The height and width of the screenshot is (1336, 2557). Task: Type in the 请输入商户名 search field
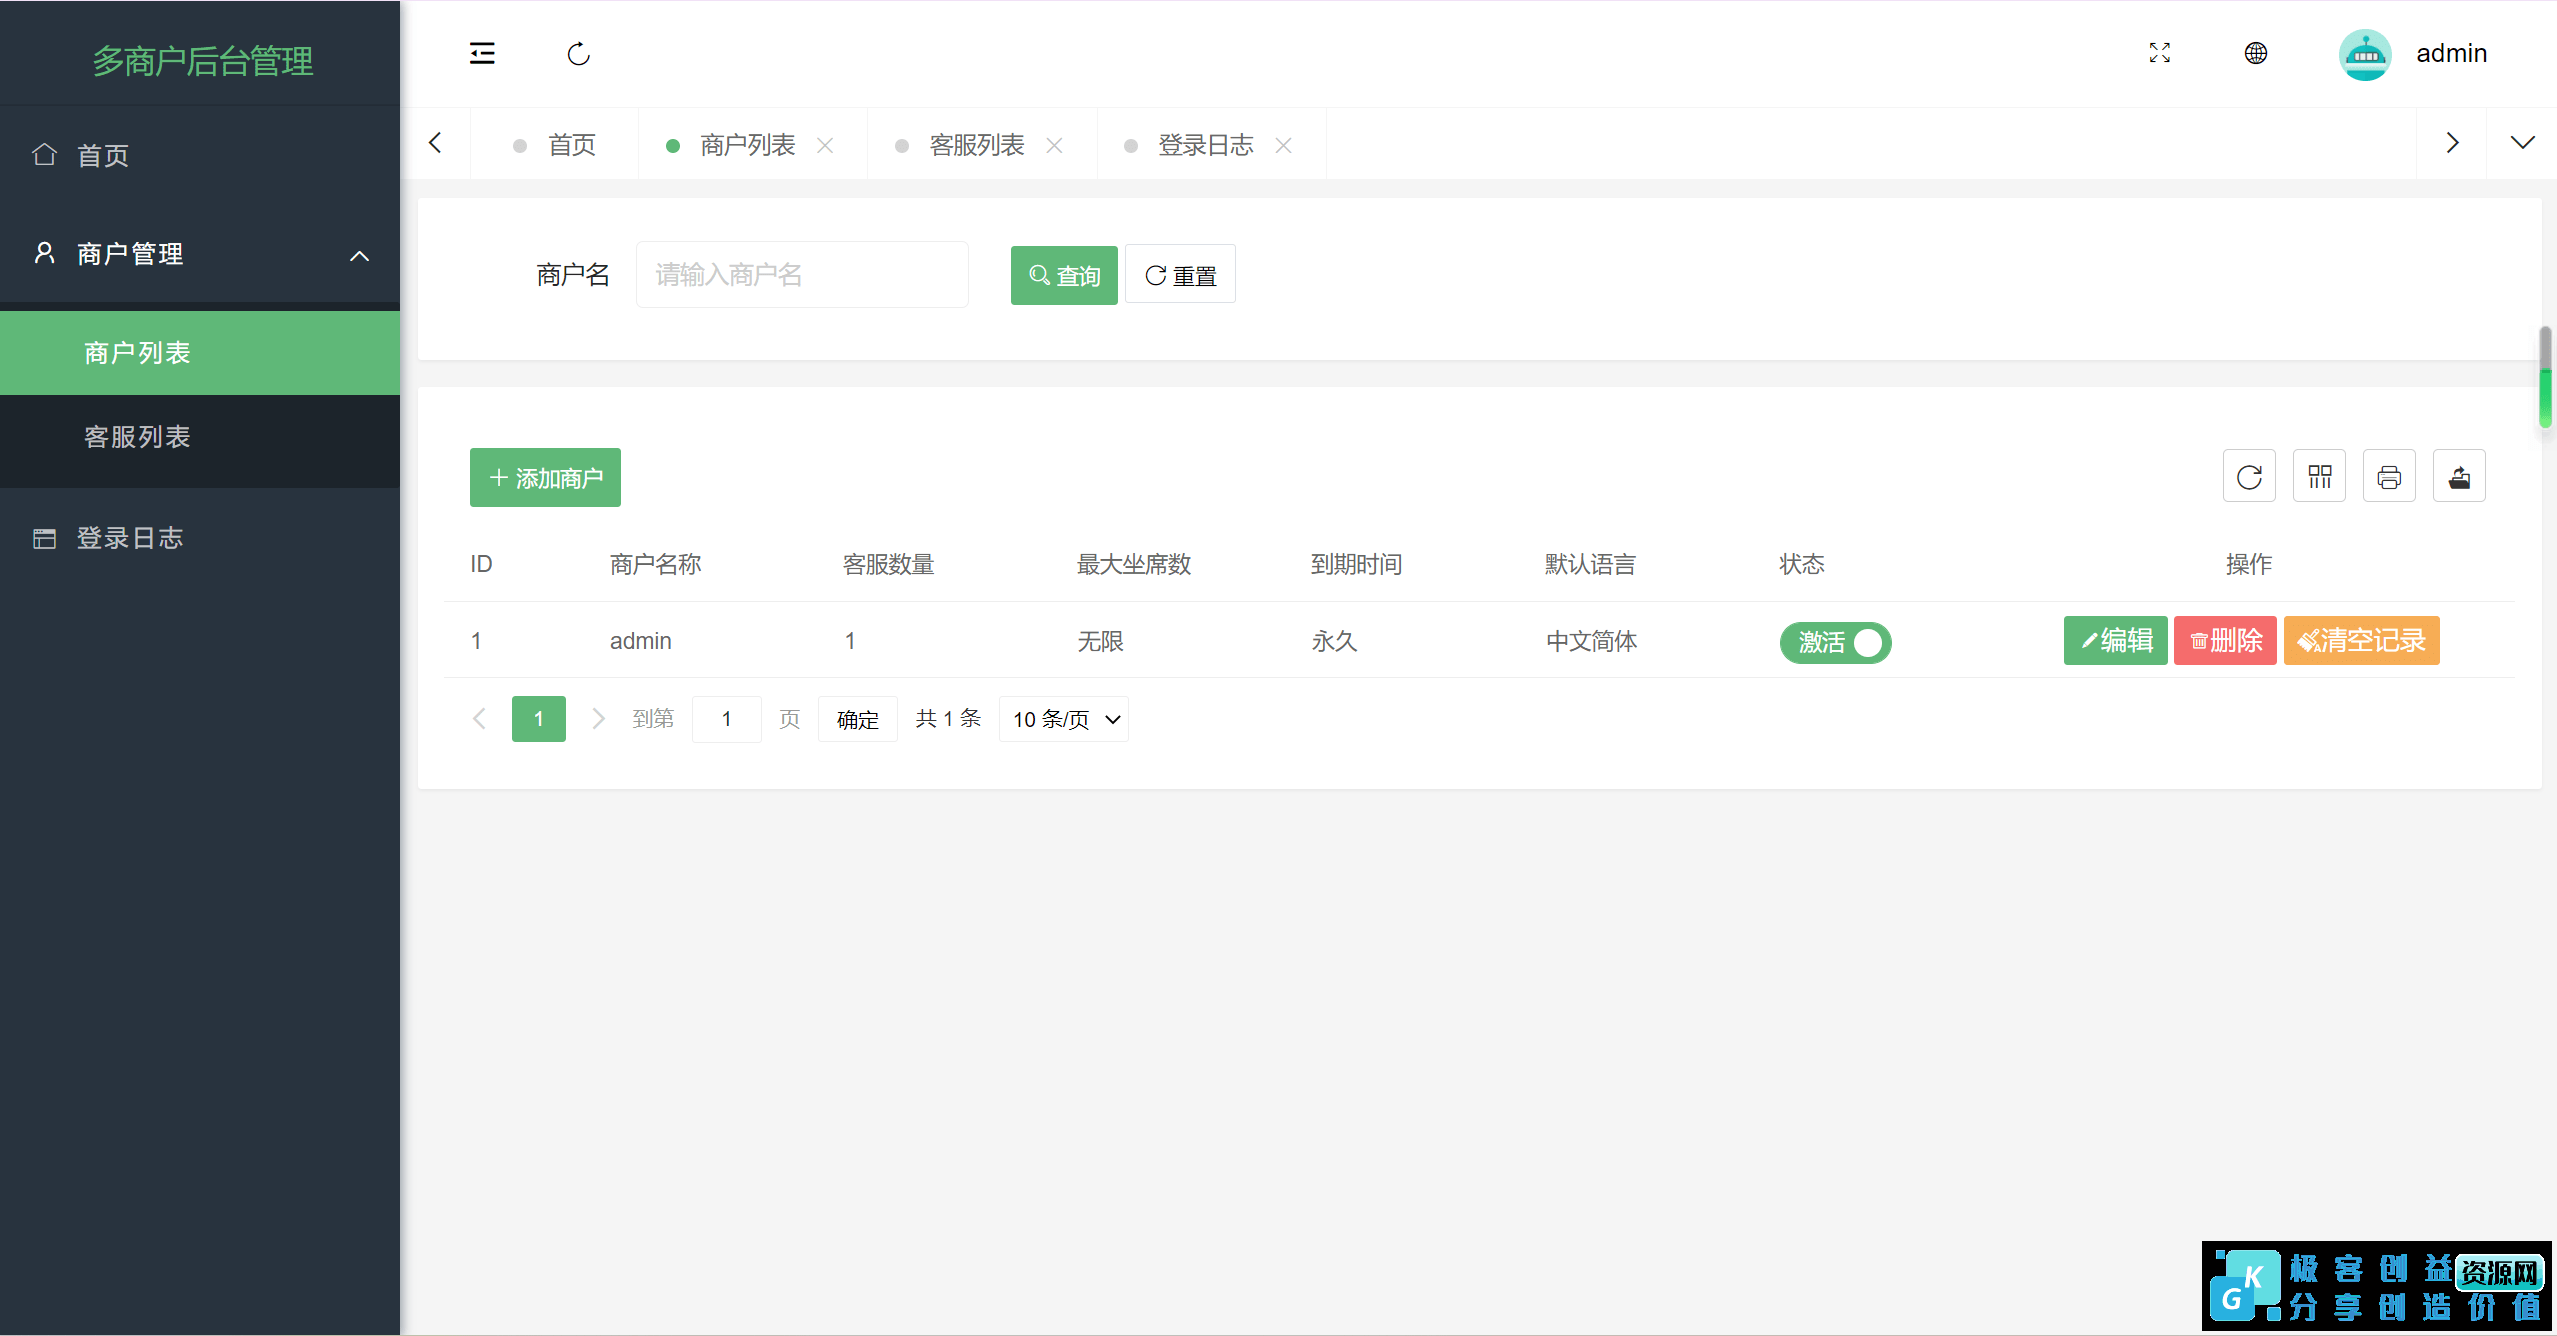(801, 274)
